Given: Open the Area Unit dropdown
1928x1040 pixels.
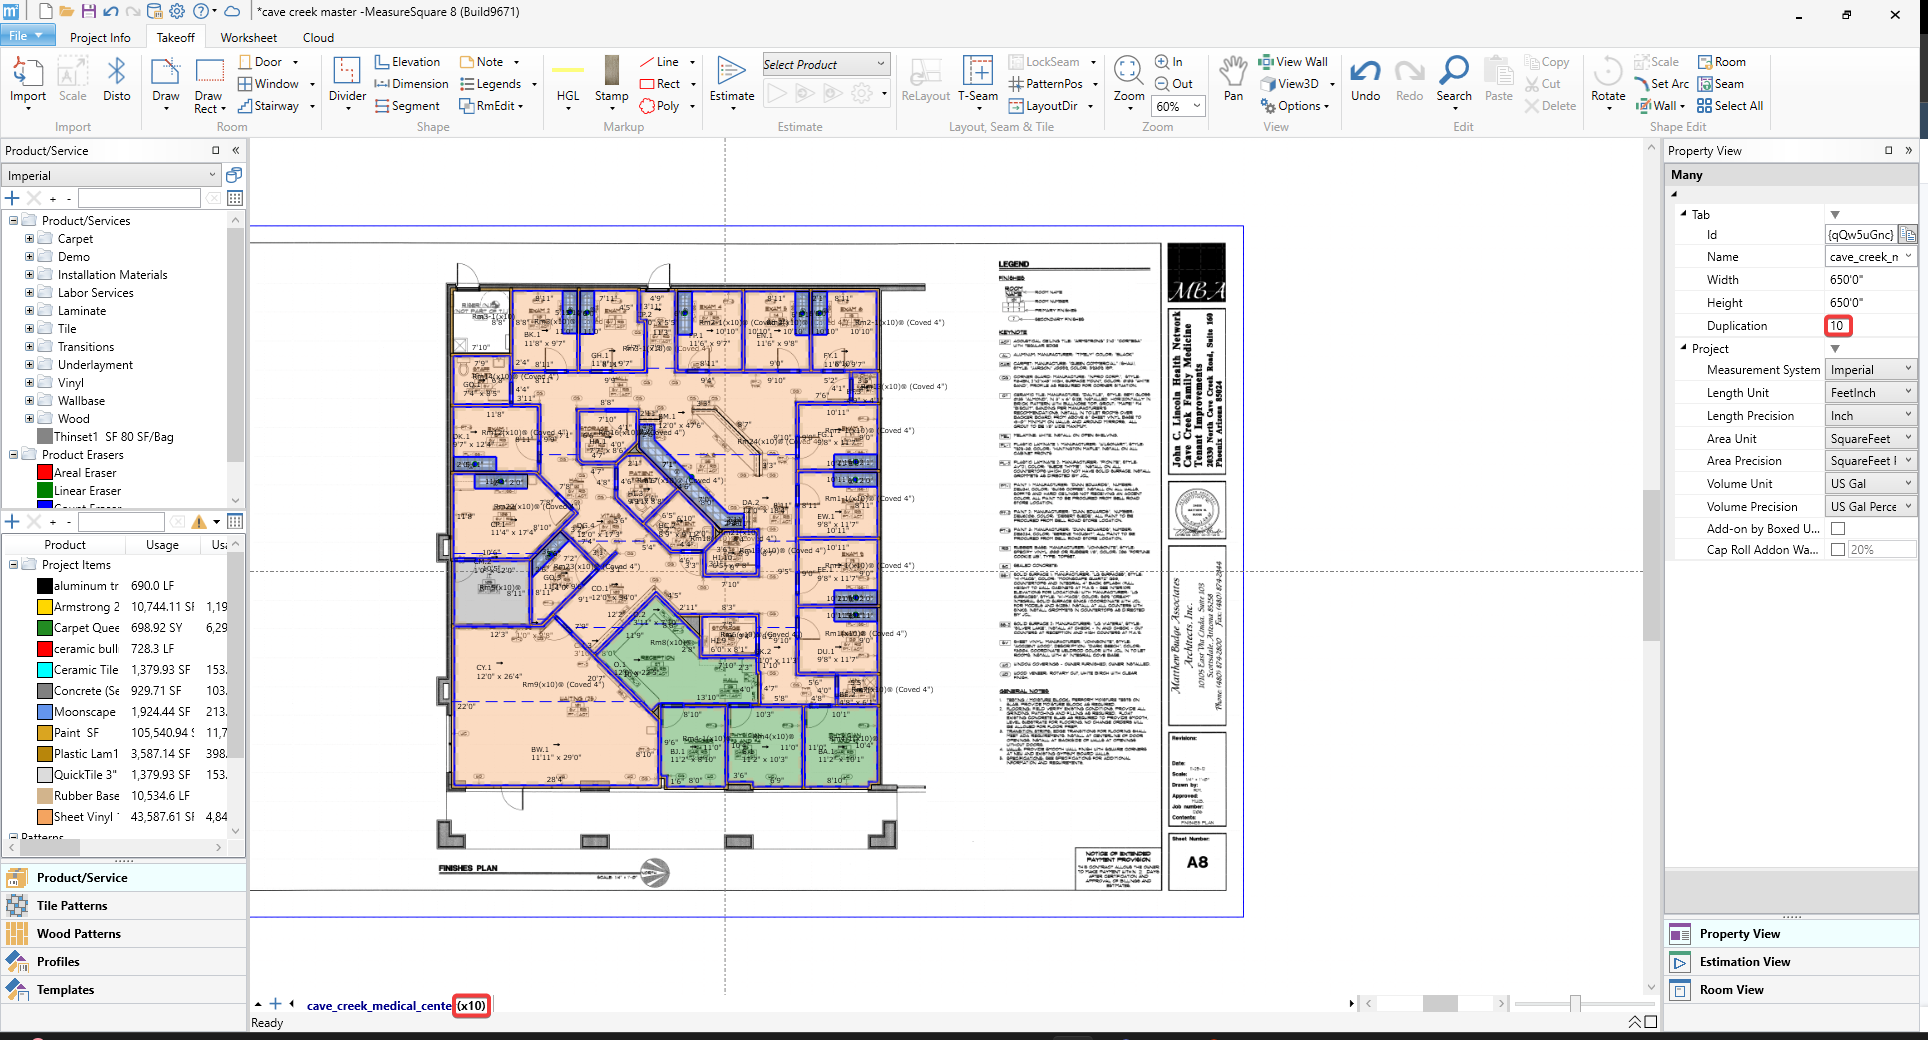Looking at the screenshot, I should click(x=1871, y=439).
